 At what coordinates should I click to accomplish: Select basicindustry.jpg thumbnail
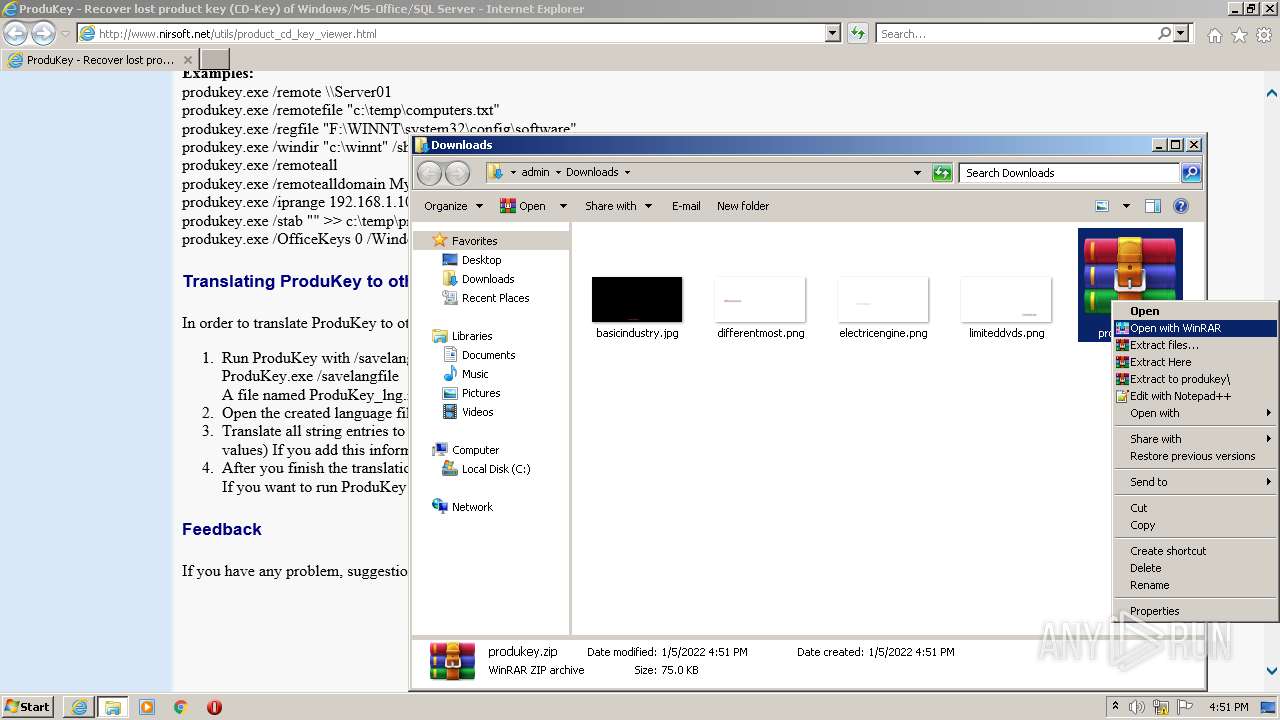click(x=637, y=300)
